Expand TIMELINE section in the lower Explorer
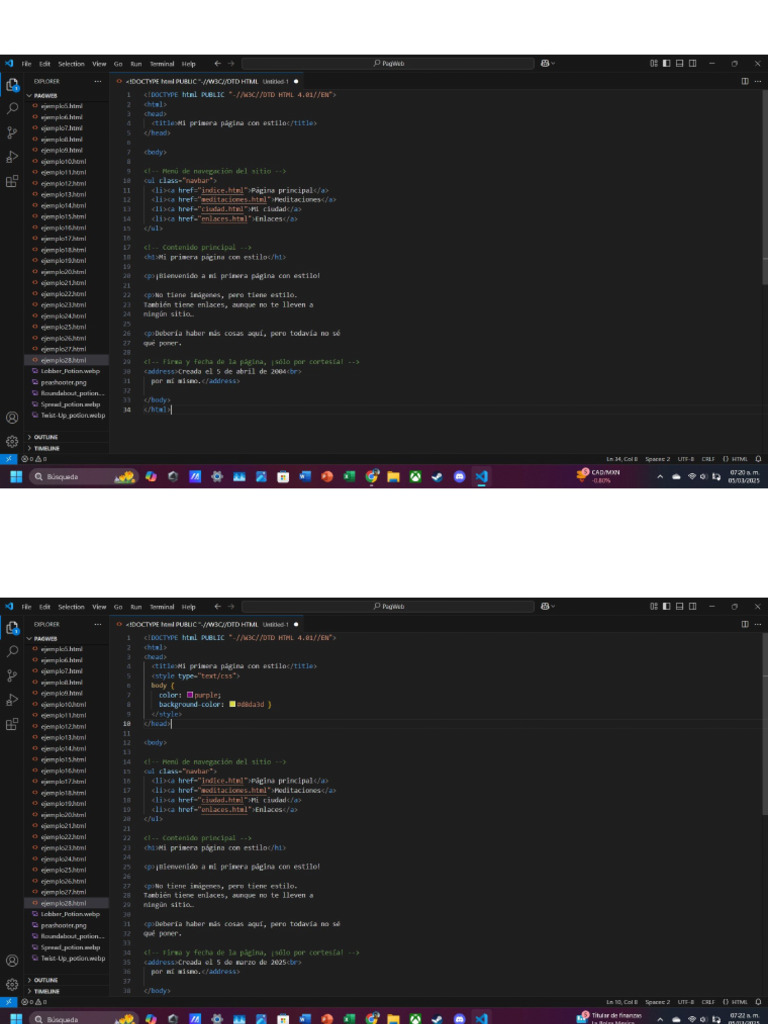 (x=43, y=991)
